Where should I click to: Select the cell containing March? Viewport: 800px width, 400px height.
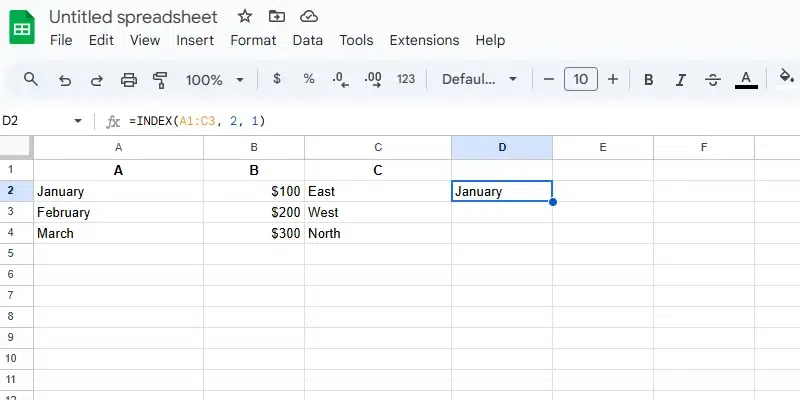coord(118,233)
